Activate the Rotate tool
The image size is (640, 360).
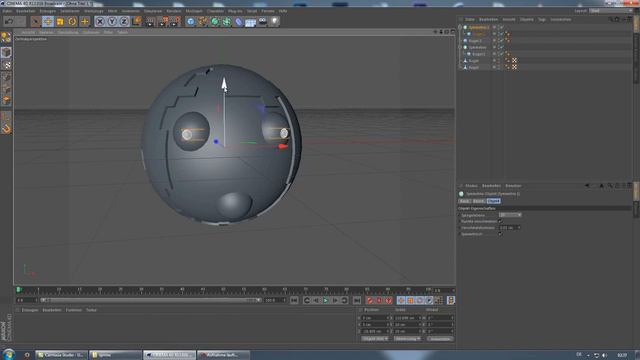click(x=72, y=21)
